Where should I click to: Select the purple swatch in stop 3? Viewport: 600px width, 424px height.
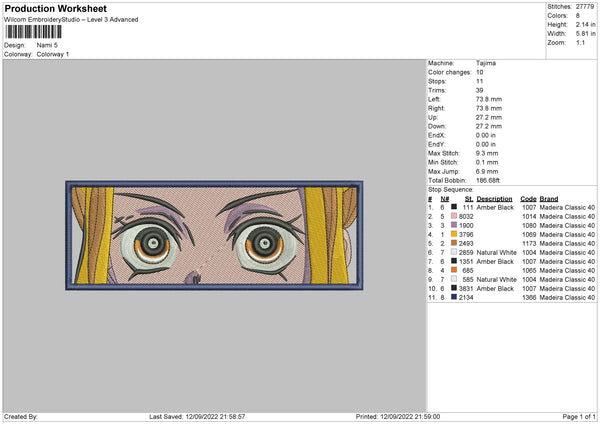pos(455,224)
